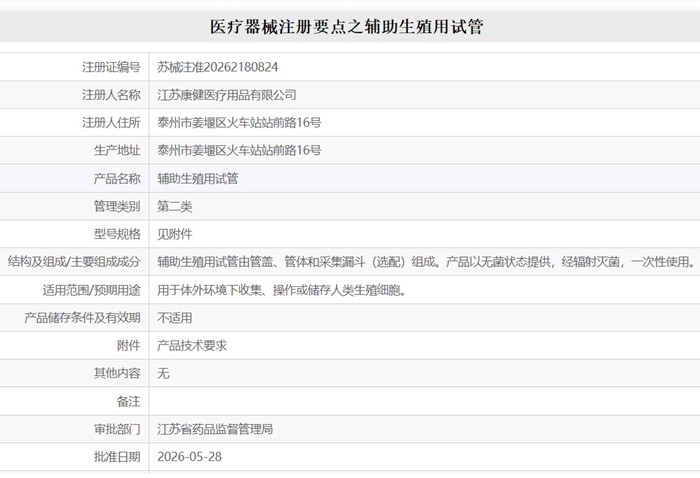The height and width of the screenshot is (478, 700).
Task: Click the value 不适用
Action: coord(175,318)
